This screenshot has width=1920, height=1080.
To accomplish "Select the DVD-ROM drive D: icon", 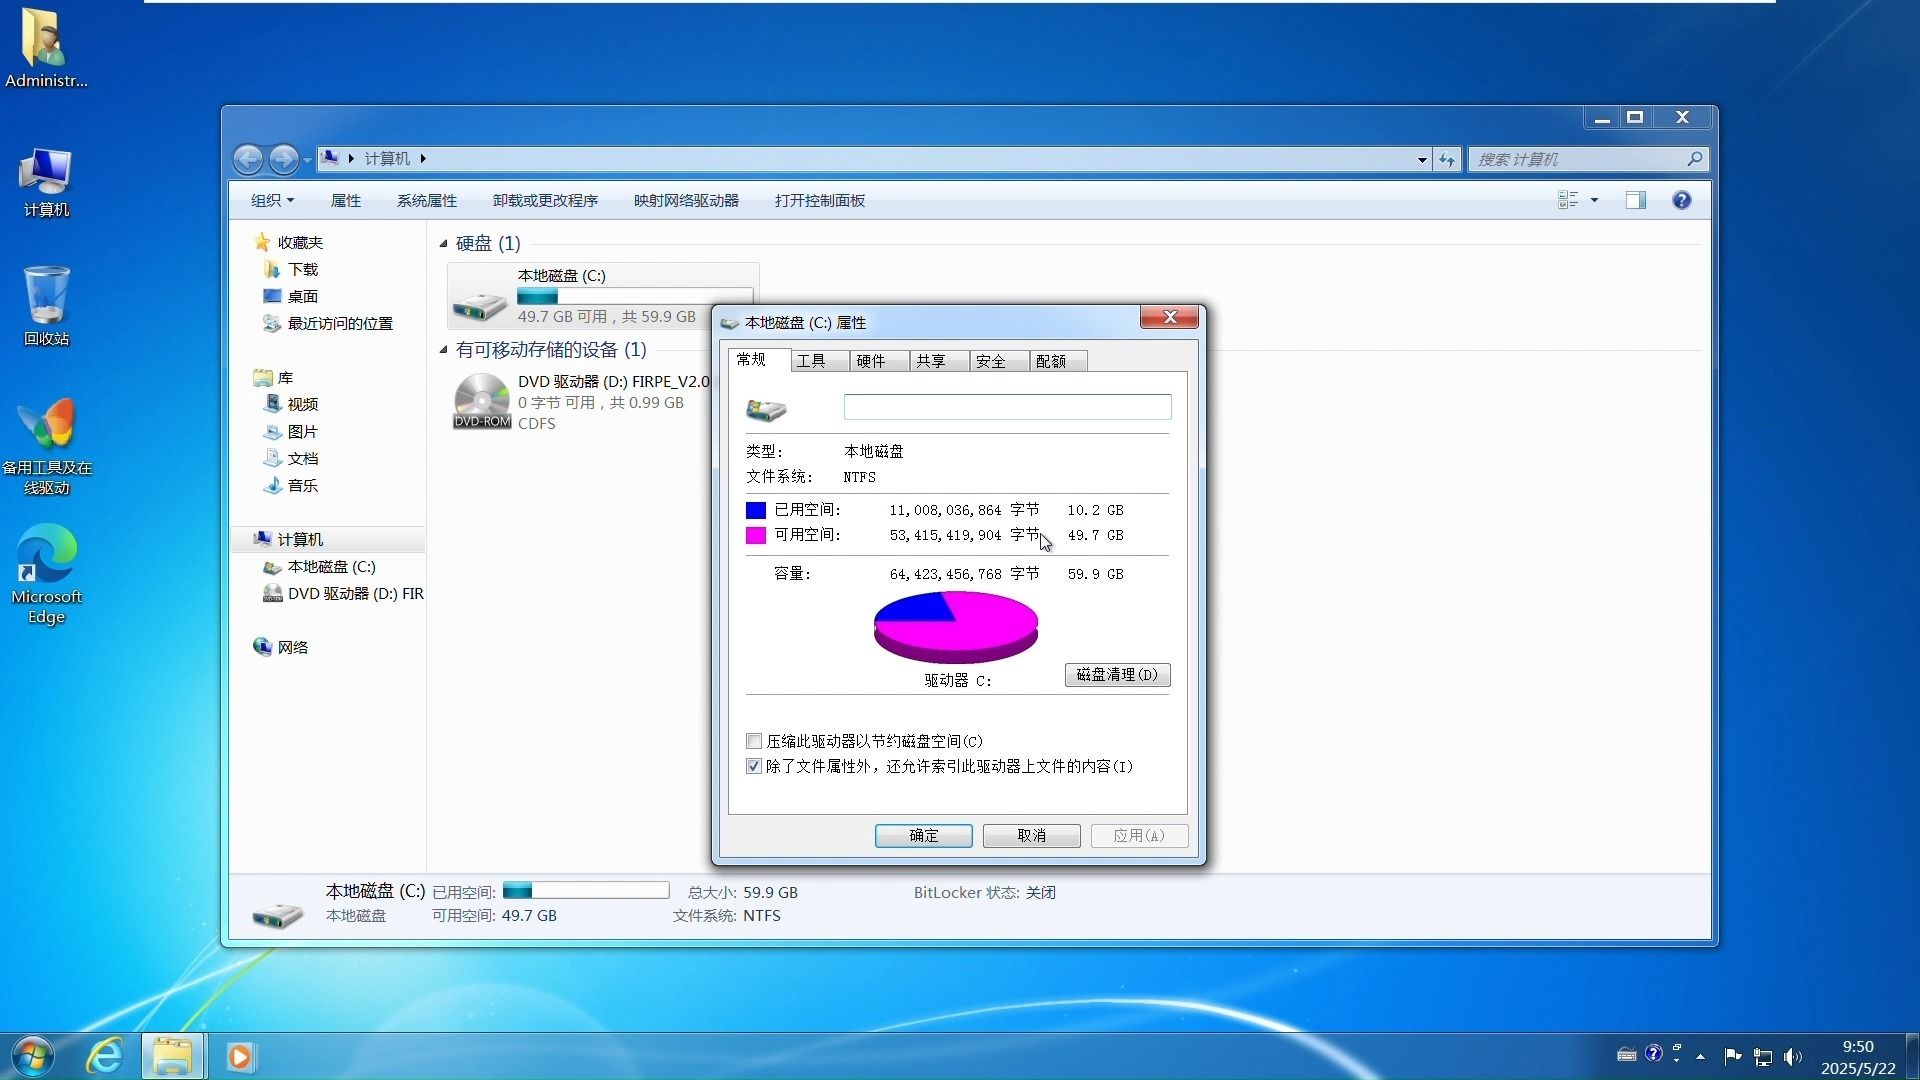I will (482, 401).
